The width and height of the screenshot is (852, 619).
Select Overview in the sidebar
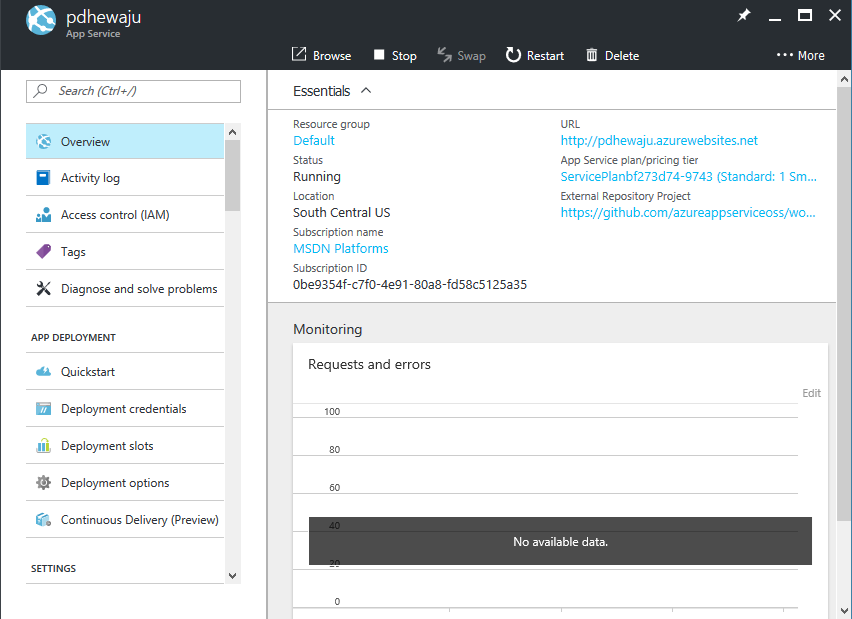pos(125,141)
